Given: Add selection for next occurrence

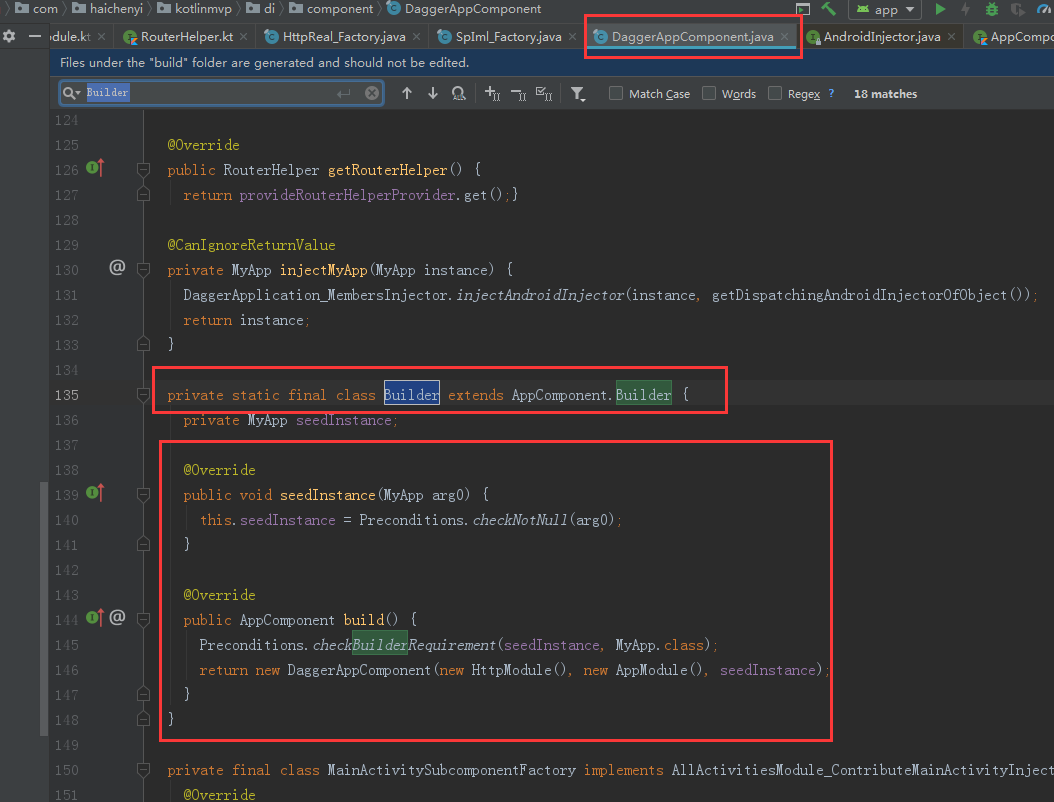Looking at the screenshot, I should pyautogui.click(x=492, y=93).
